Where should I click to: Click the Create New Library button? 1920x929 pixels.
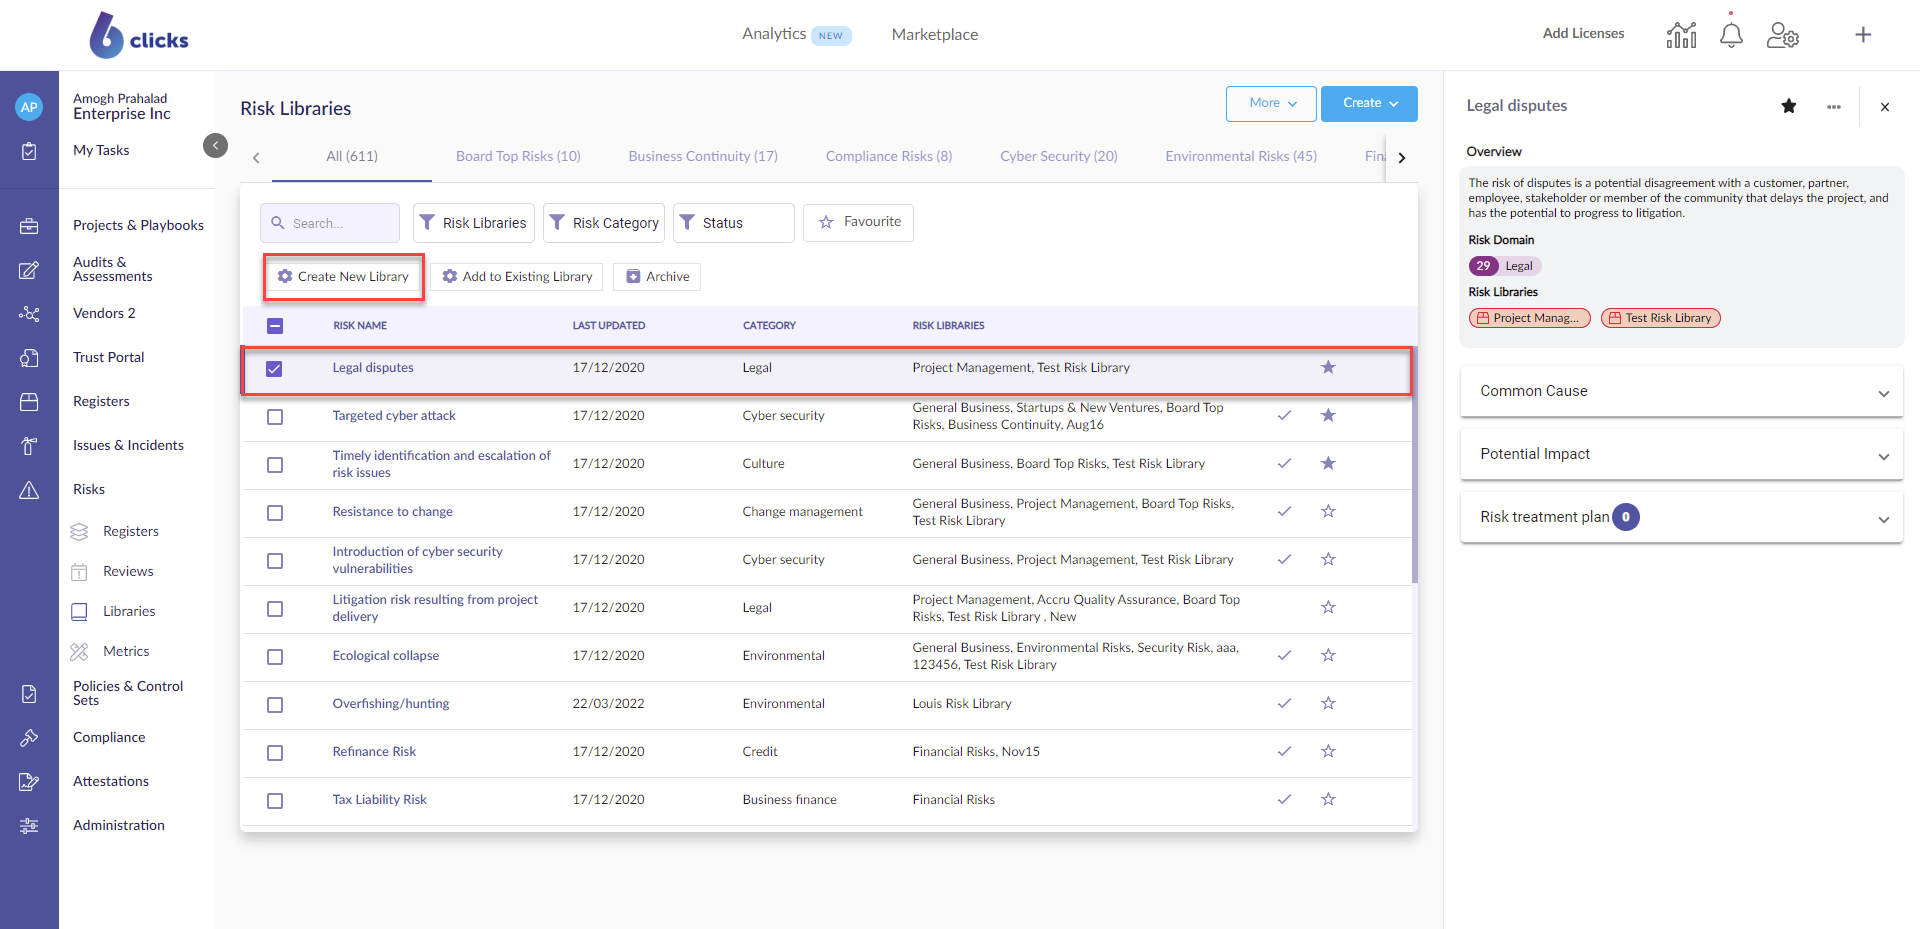click(344, 277)
